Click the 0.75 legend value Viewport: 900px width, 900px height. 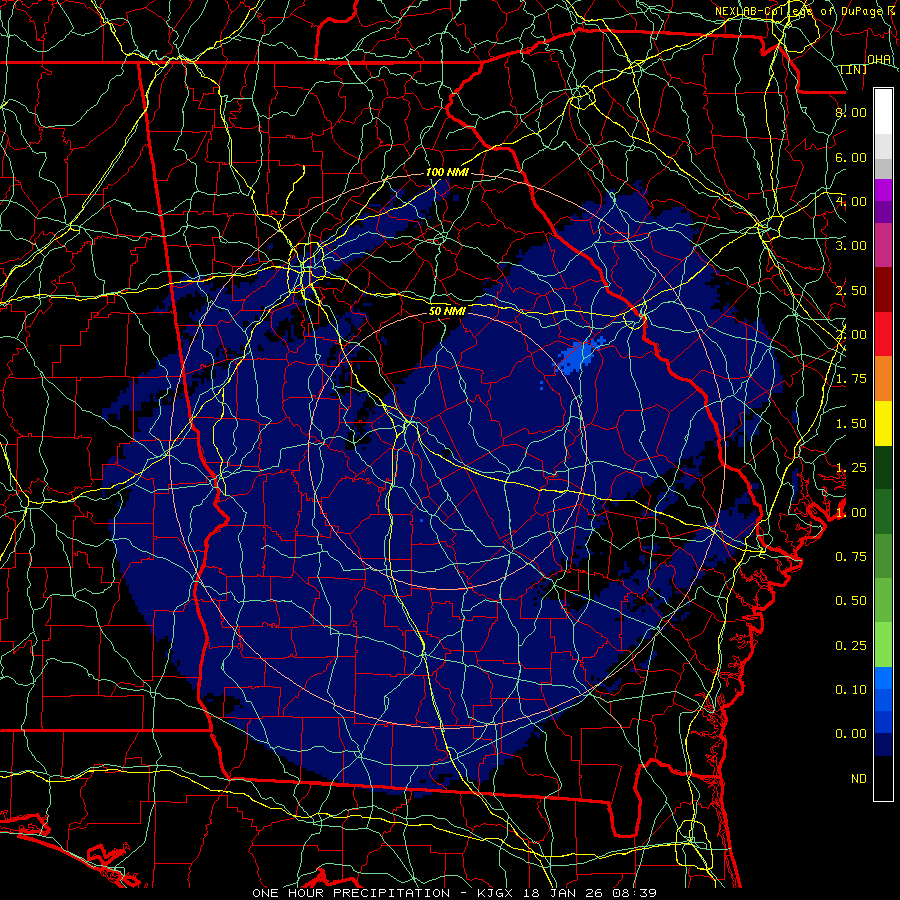[x=851, y=557]
